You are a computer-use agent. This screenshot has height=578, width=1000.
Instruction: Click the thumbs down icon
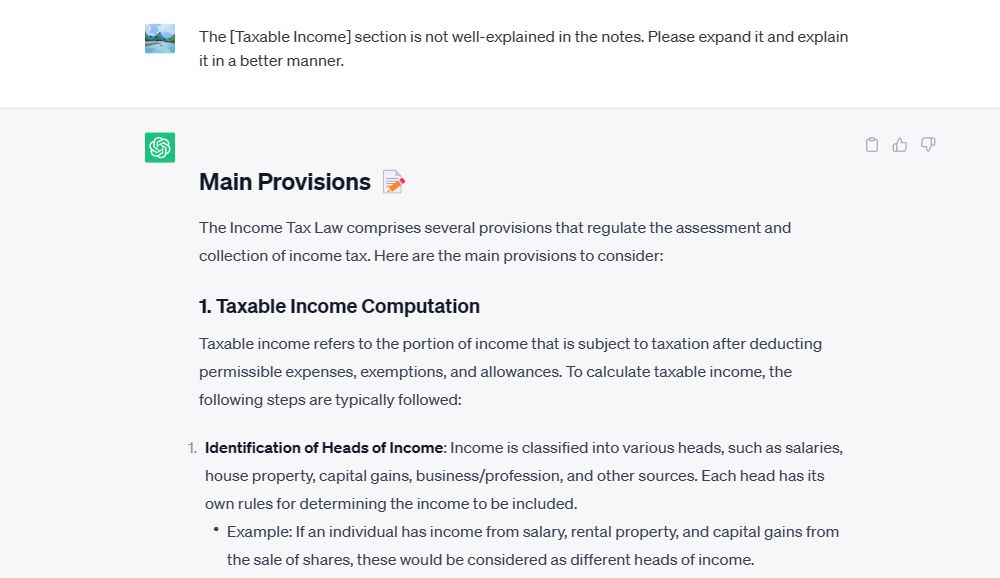[x=928, y=145]
